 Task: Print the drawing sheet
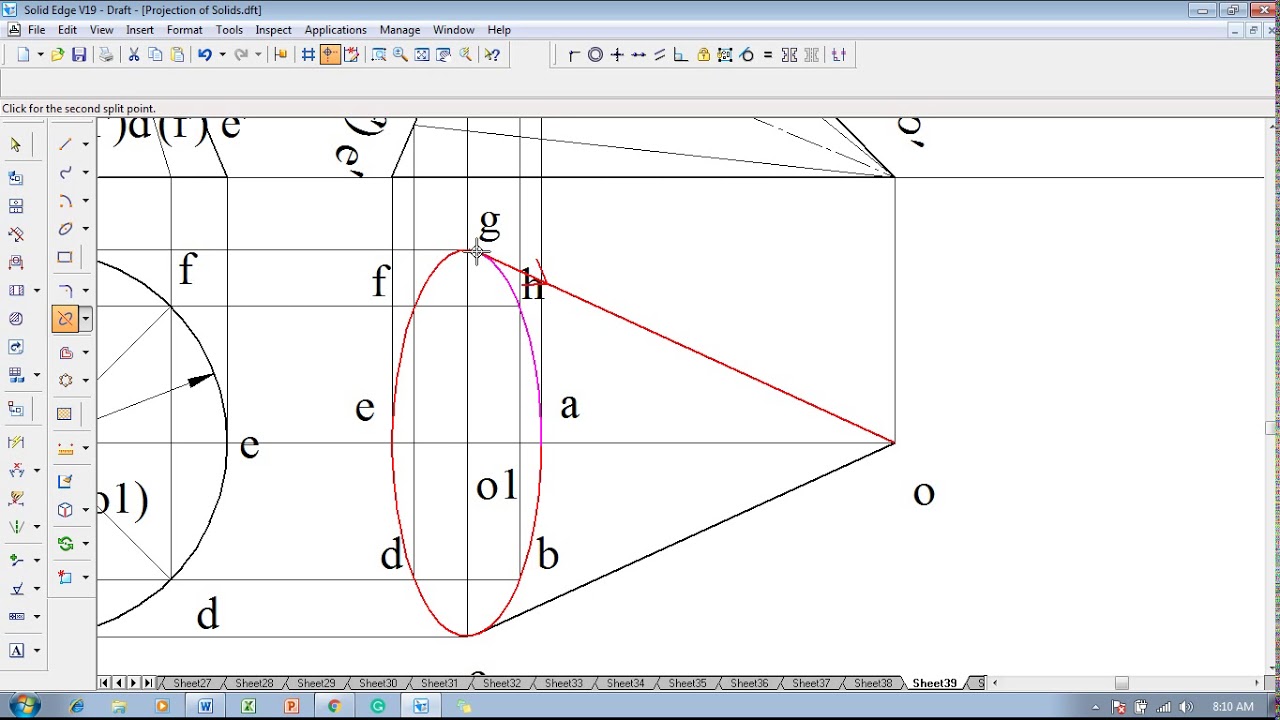click(106, 55)
